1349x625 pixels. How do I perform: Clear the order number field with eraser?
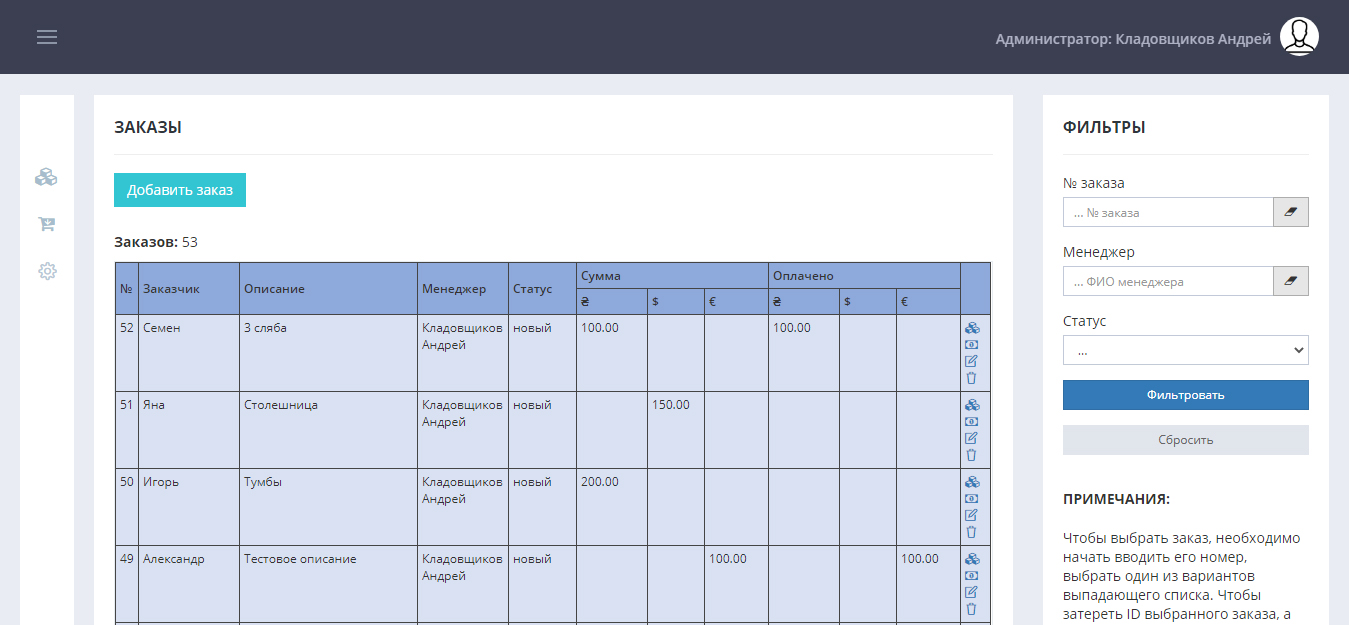tap(1290, 212)
